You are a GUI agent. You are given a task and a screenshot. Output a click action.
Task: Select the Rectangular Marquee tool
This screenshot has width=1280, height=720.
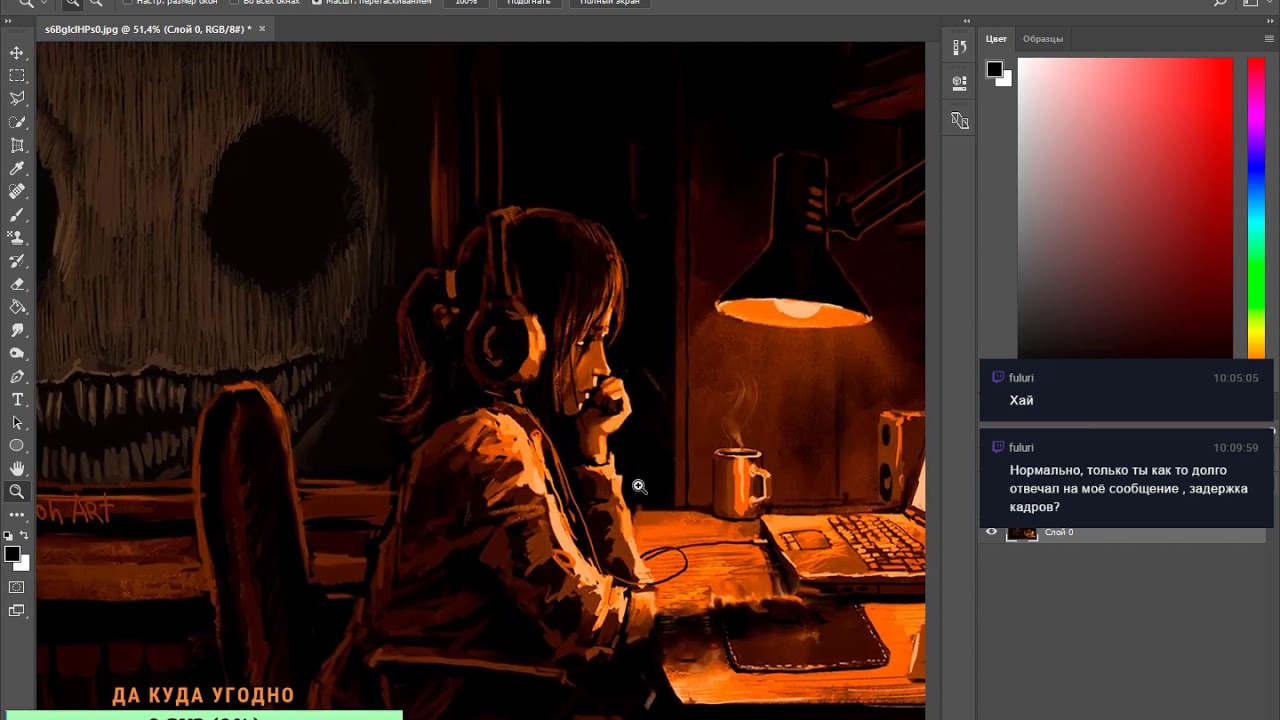[x=17, y=75]
